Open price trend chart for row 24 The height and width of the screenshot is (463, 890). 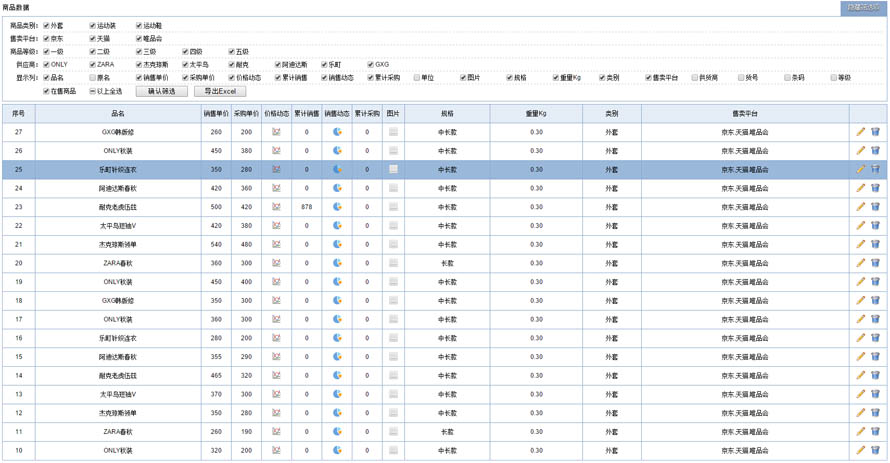(277, 188)
